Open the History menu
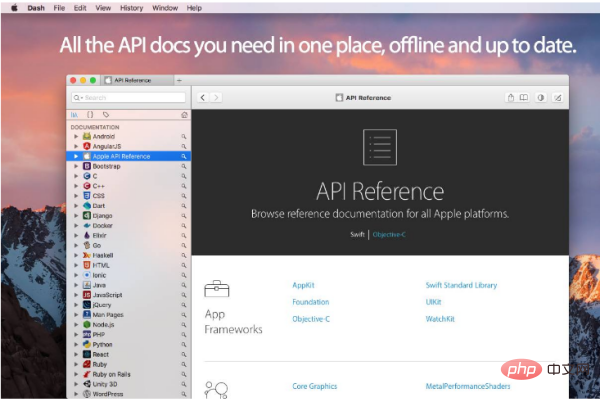Viewport: 600px width, 402px height. [x=131, y=8]
